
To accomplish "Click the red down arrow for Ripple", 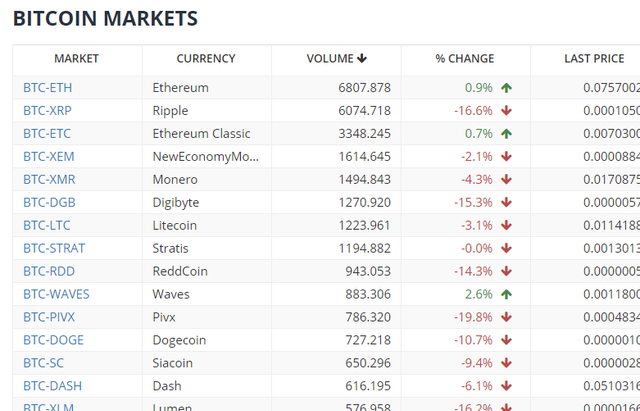I will point(507,111).
